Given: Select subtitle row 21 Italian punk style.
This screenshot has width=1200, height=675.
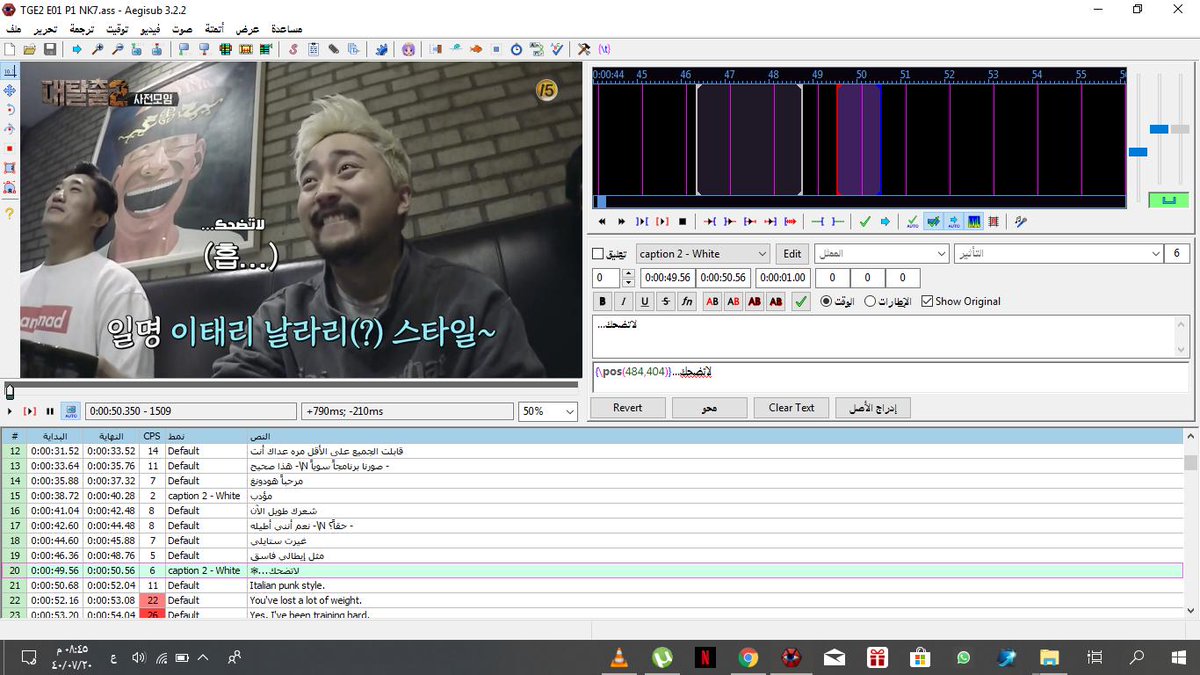Looking at the screenshot, I should point(591,586).
